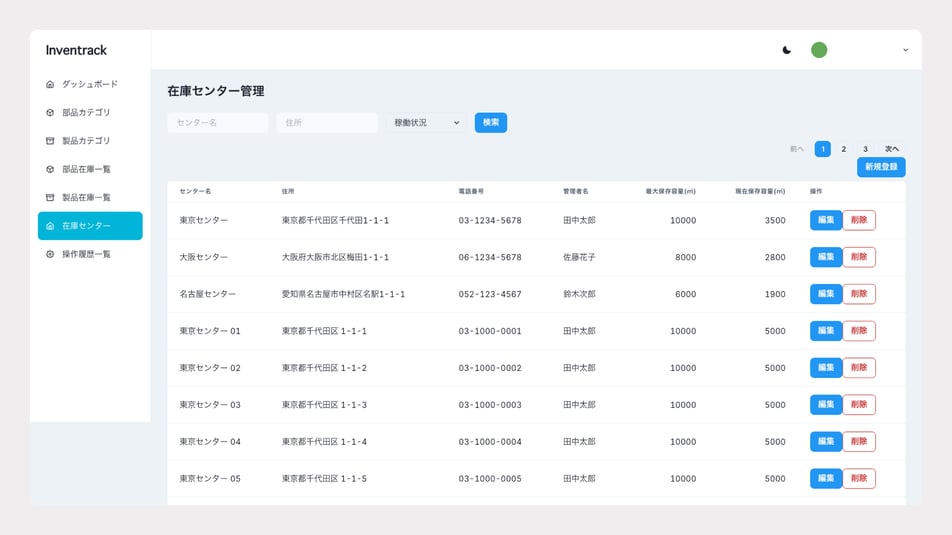This screenshot has width=952, height=535.
Task: Delete the 名古屋センター row
Action: (x=859, y=294)
